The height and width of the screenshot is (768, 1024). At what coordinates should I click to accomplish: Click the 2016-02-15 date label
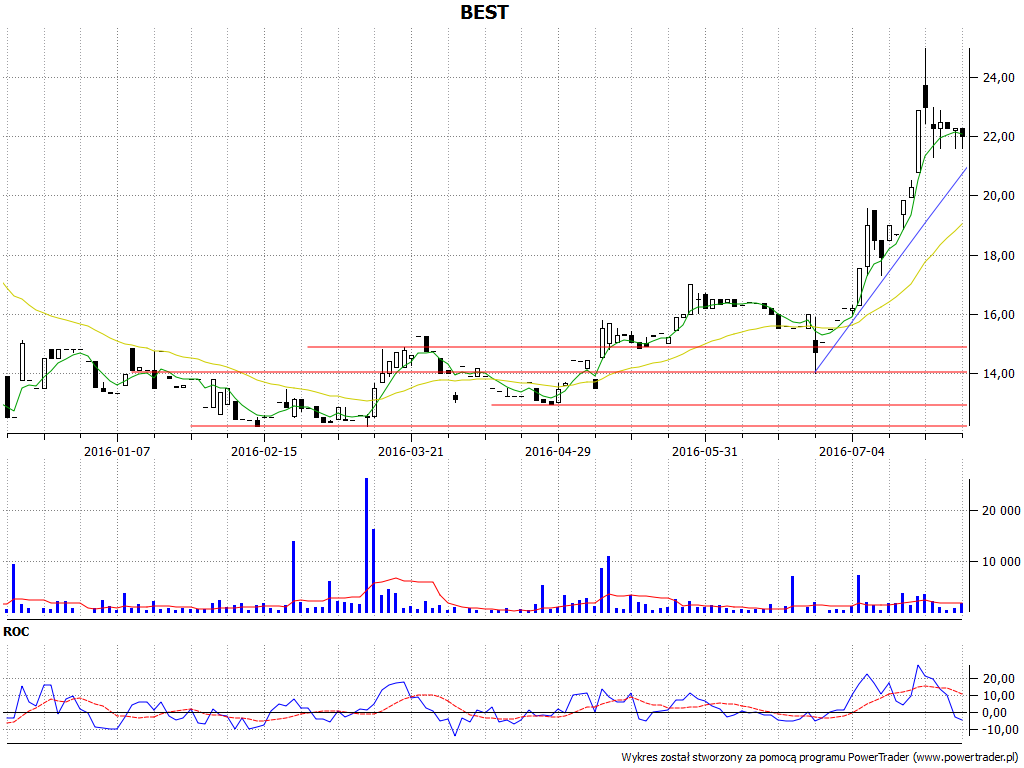tap(264, 451)
